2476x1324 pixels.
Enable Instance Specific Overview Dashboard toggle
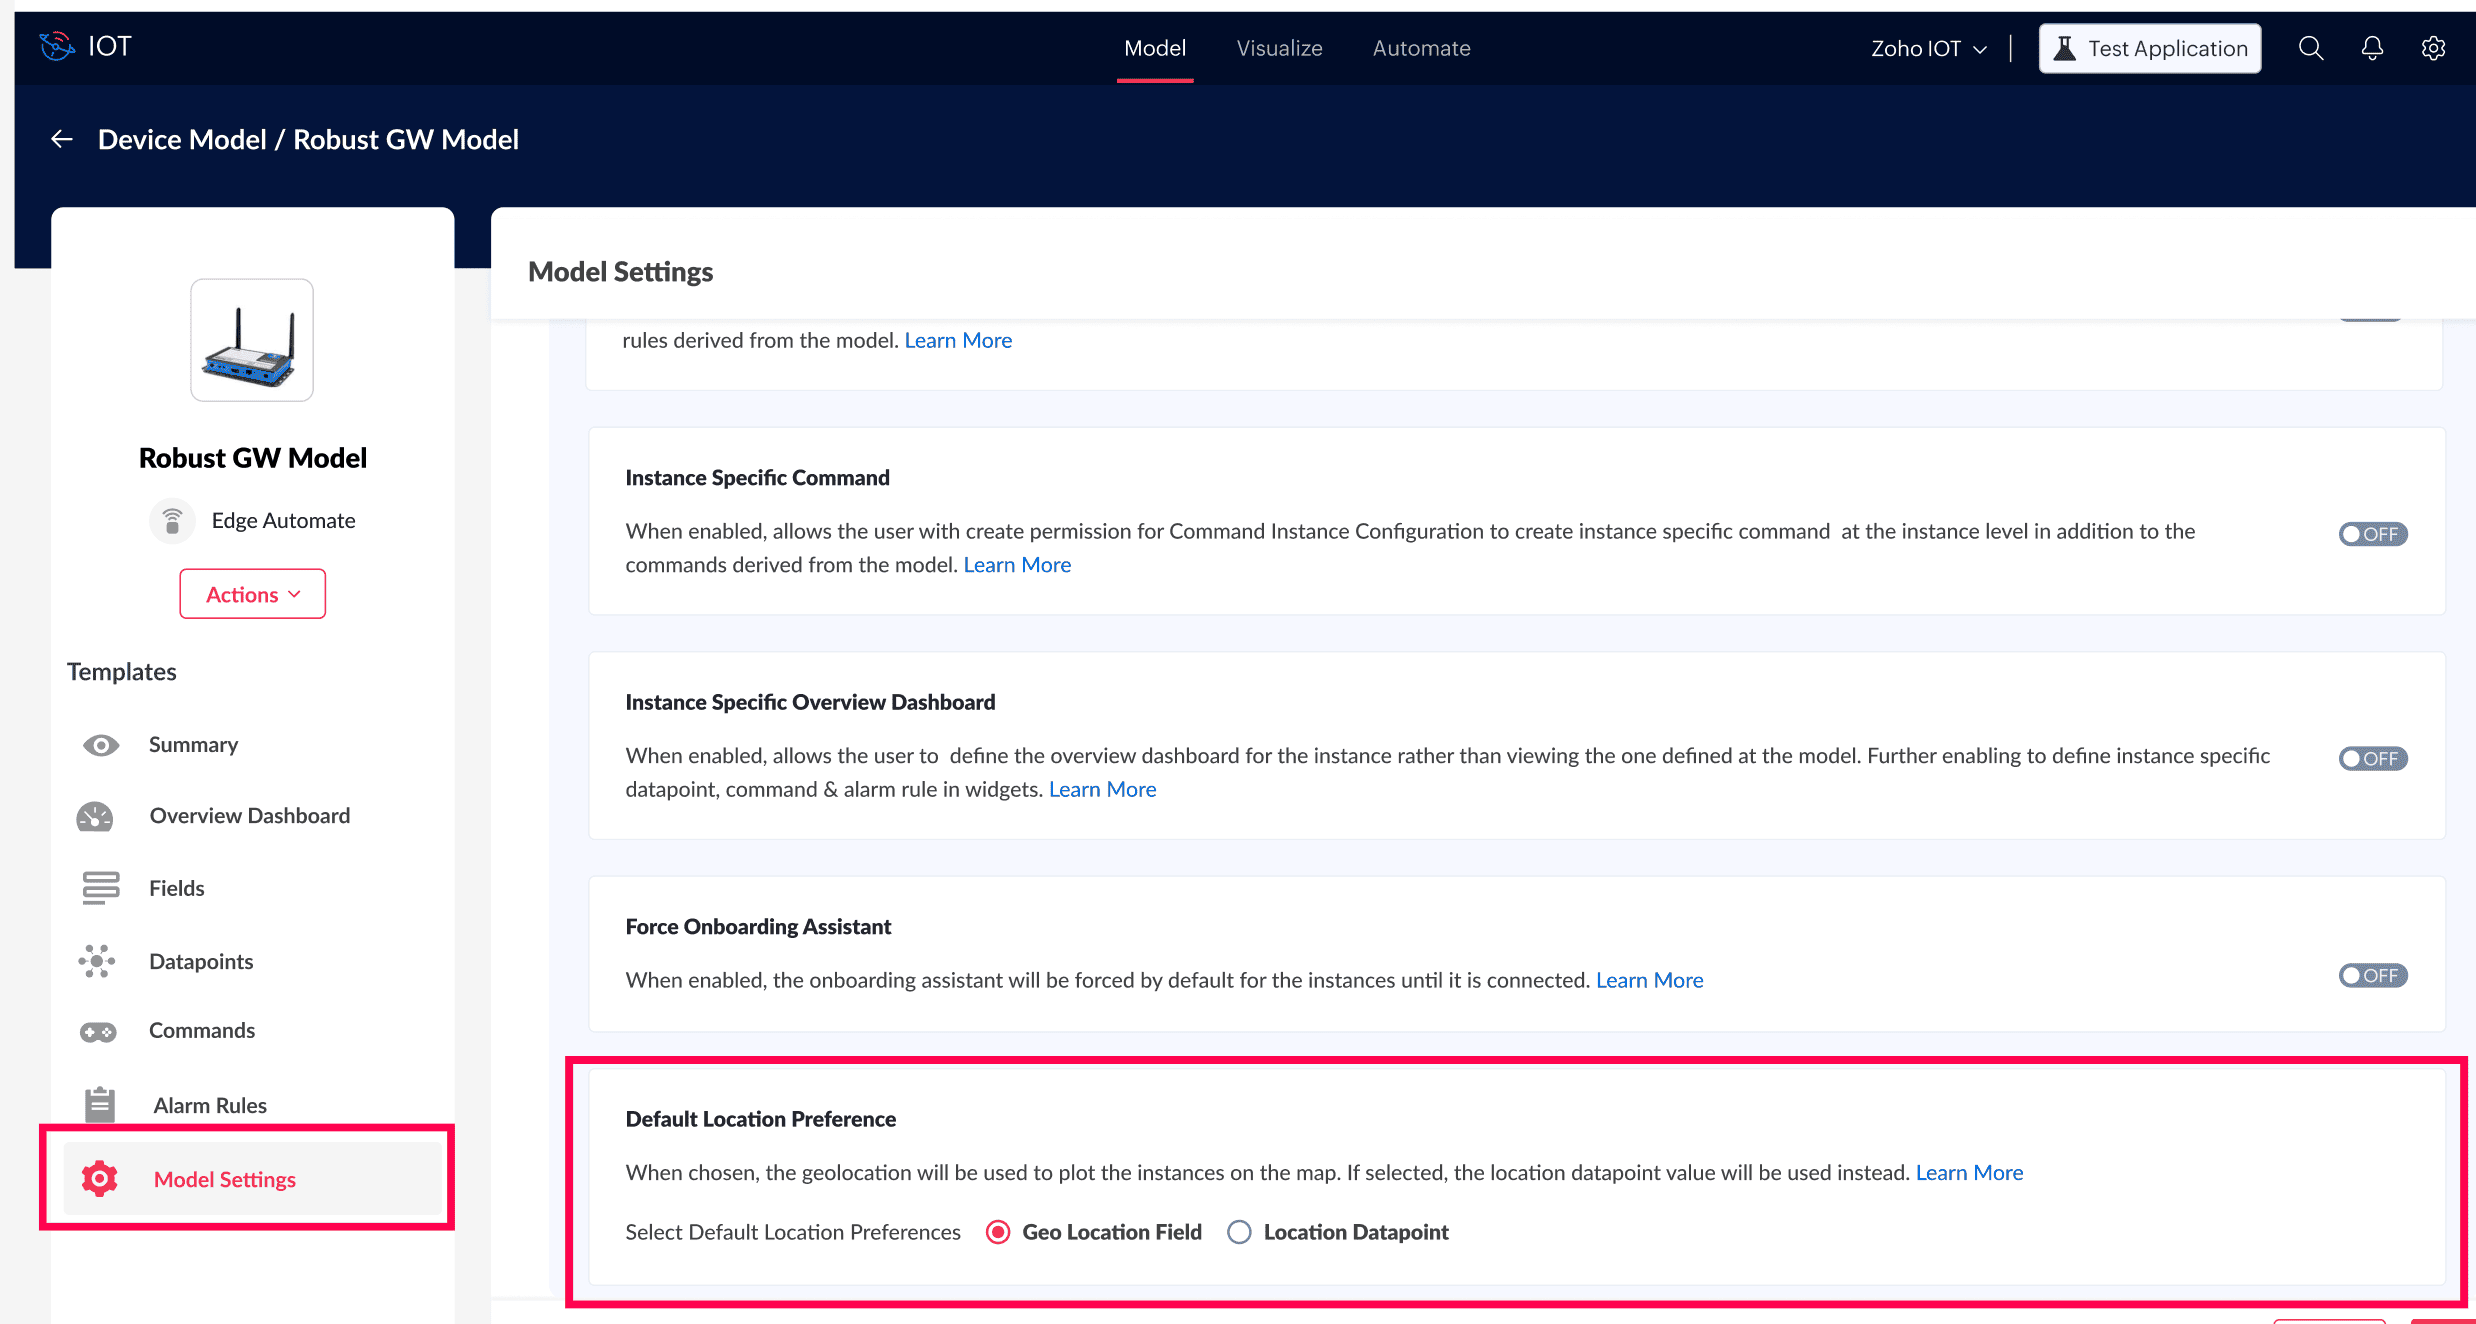[2372, 759]
